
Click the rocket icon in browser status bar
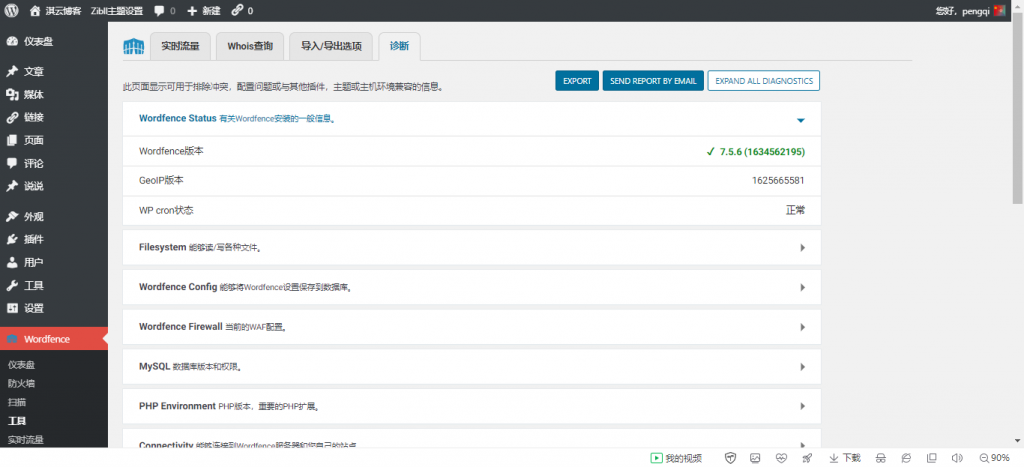pyautogui.click(x=807, y=458)
